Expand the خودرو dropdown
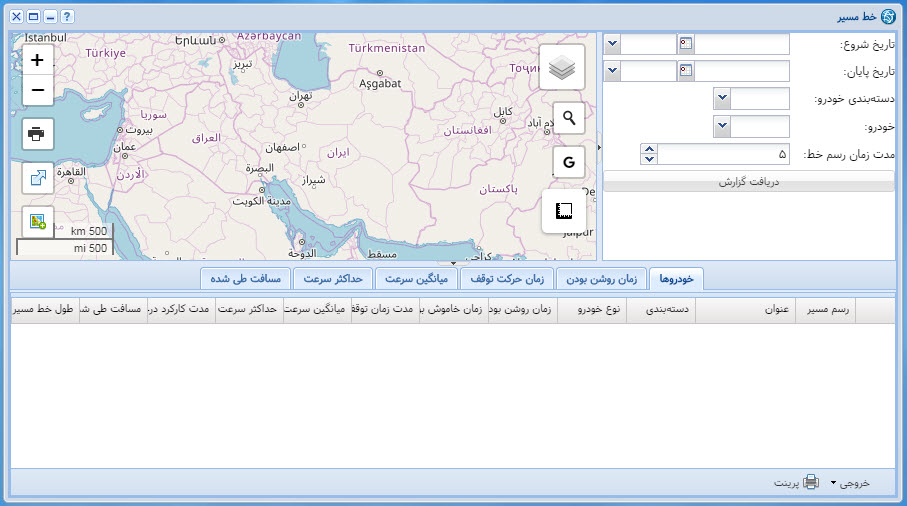The height and width of the screenshot is (506, 907). click(x=722, y=127)
